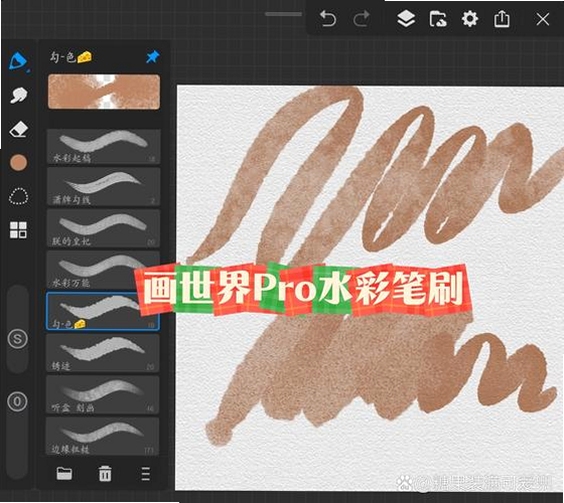Image resolution: width=564 pixels, height=503 pixels.
Task: Choose the 水彩万能 brush preset
Action: tap(104, 270)
